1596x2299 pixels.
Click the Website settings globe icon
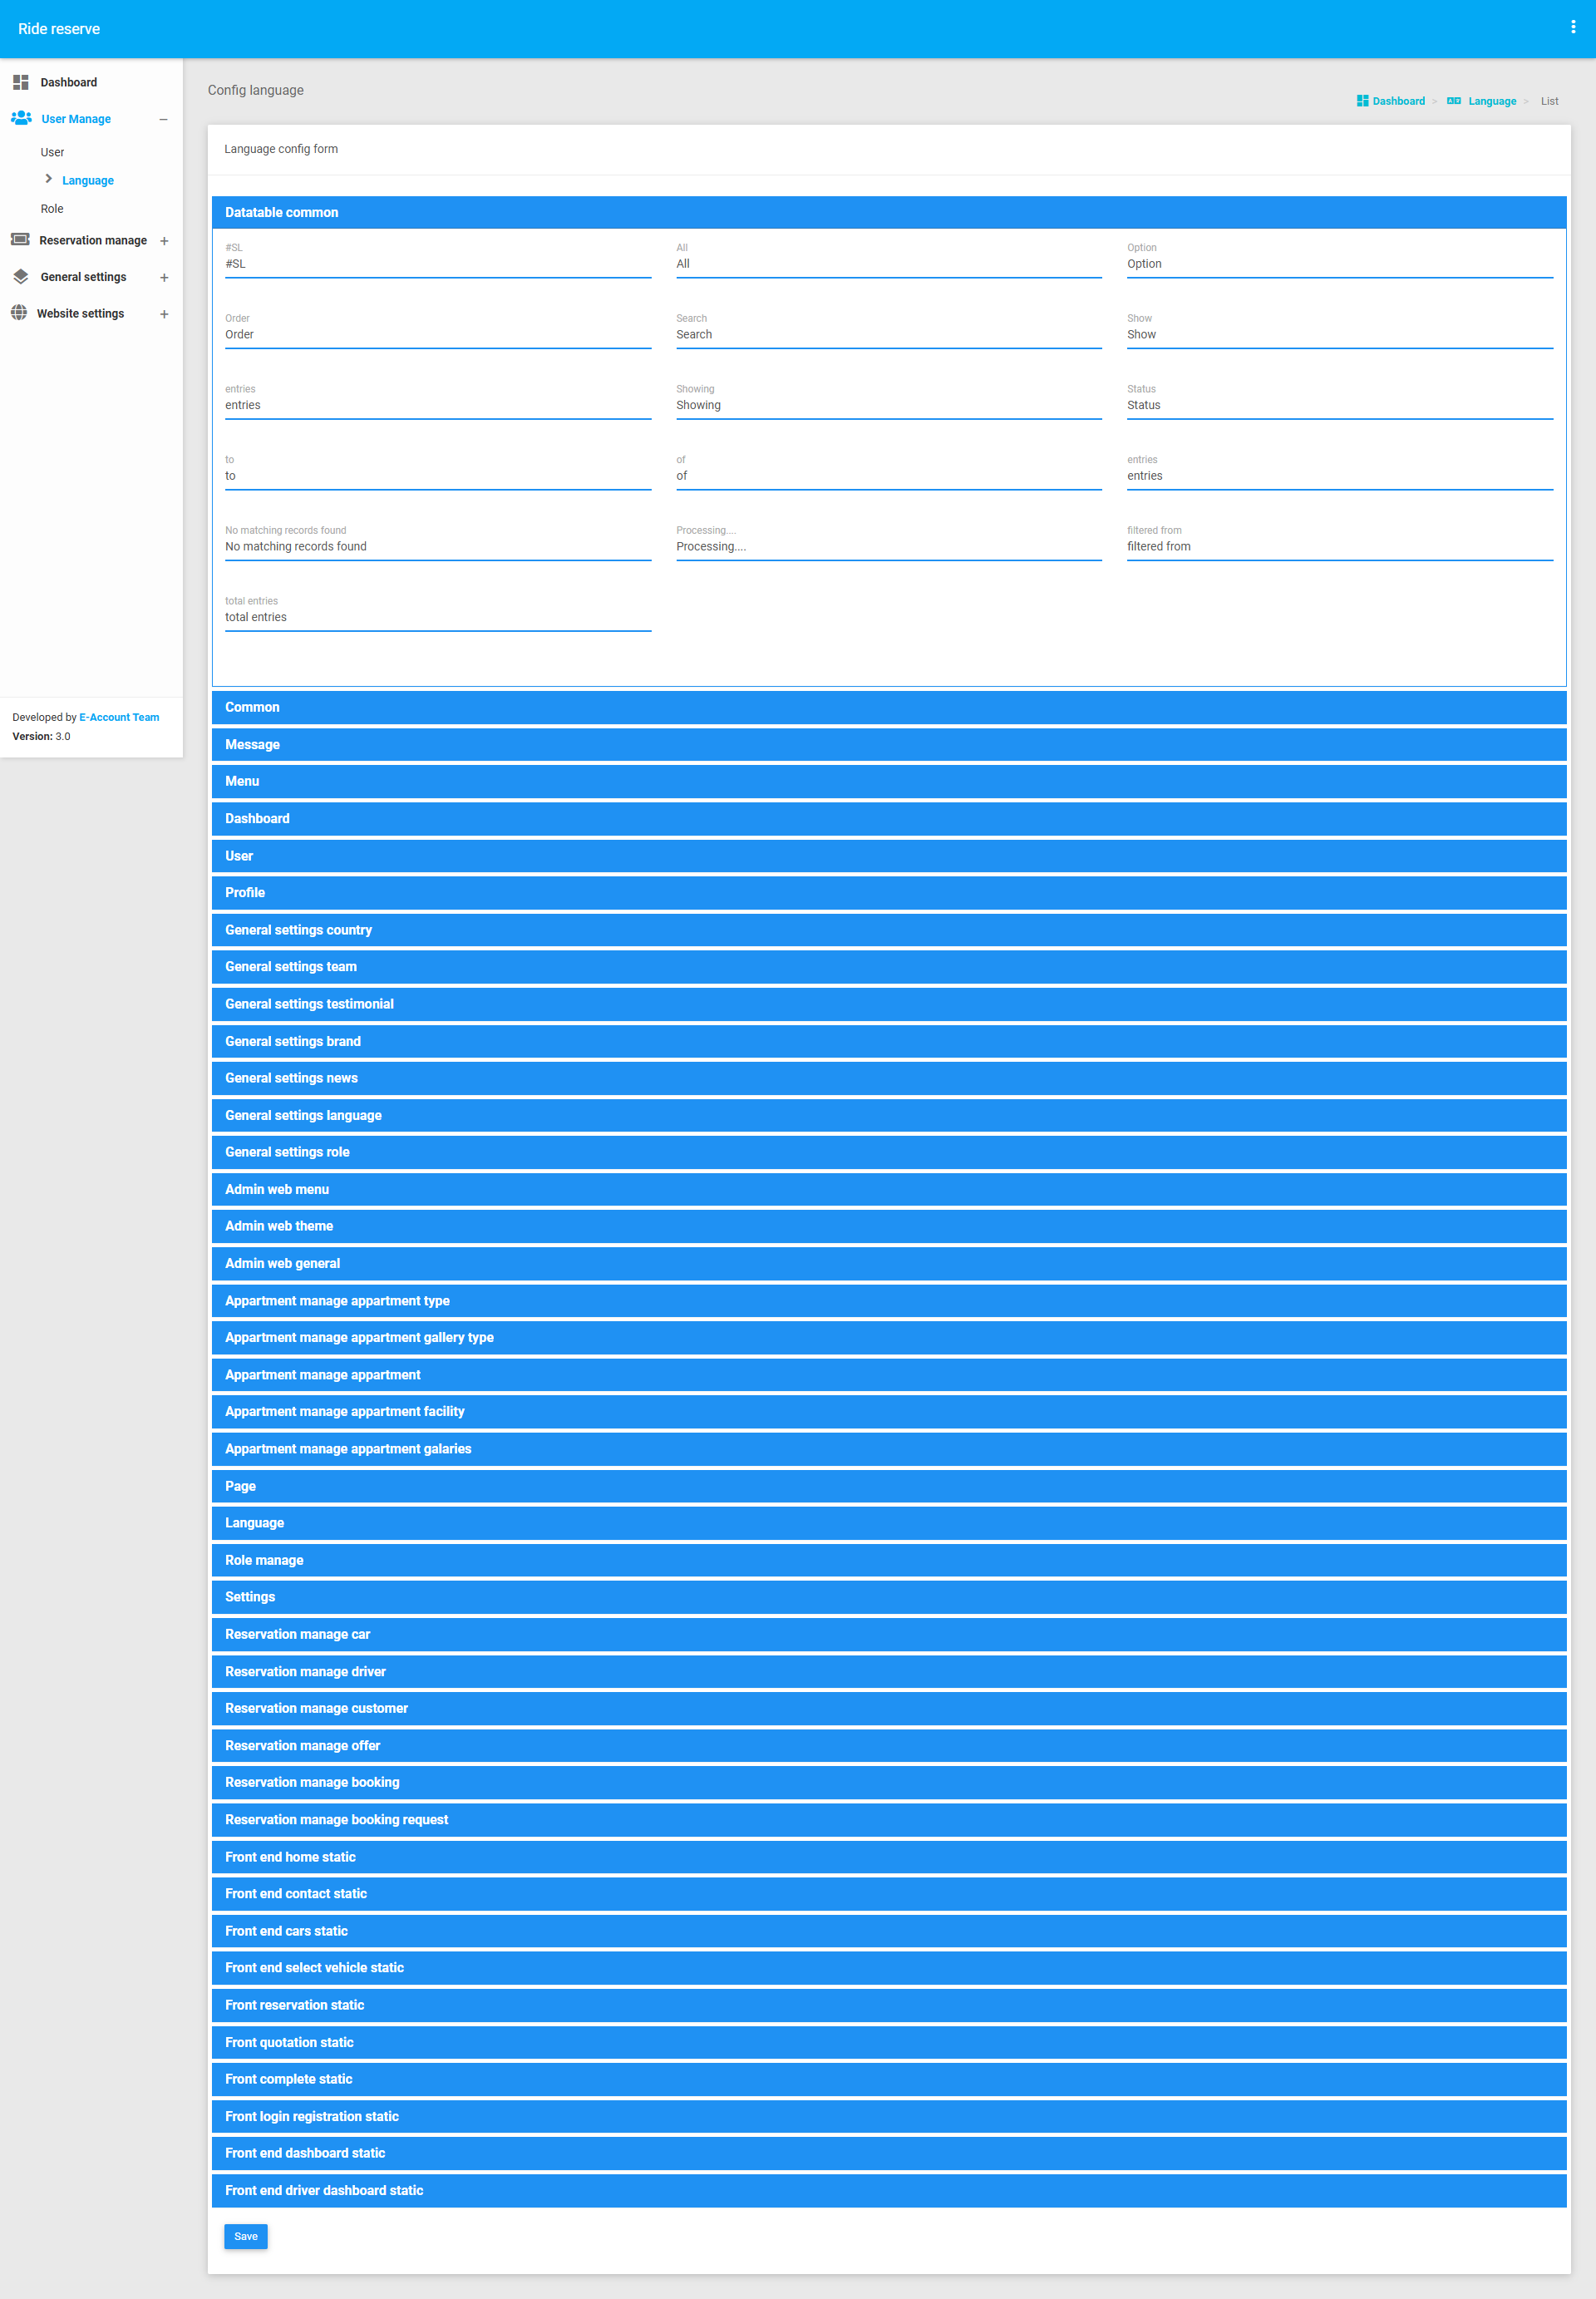(x=19, y=313)
